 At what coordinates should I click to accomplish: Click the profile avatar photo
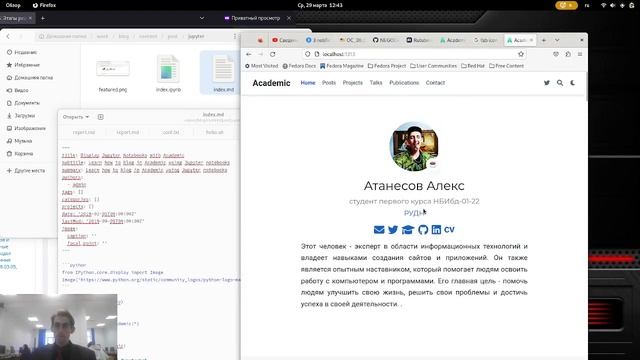tap(414, 146)
